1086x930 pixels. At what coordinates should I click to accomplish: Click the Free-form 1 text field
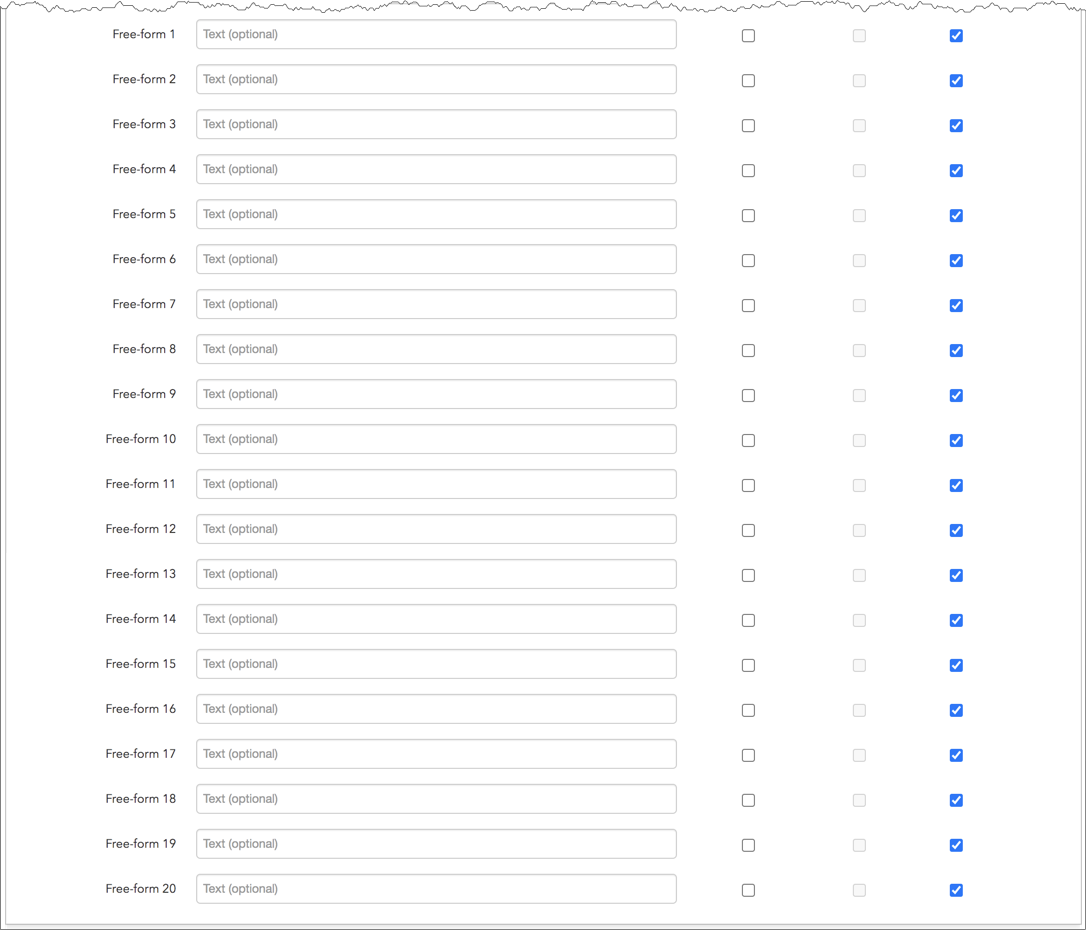point(436,35)
